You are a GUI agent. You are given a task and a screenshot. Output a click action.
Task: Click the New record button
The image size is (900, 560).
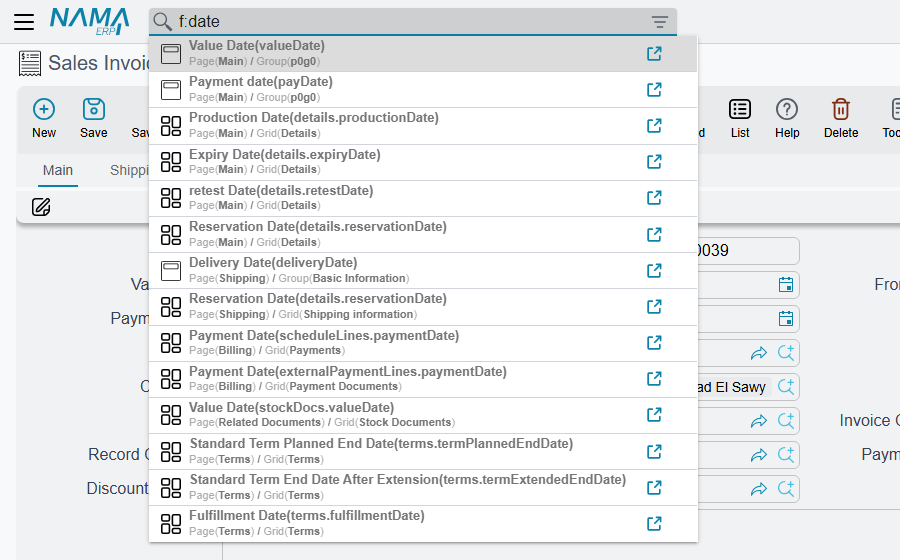point(44,118)
